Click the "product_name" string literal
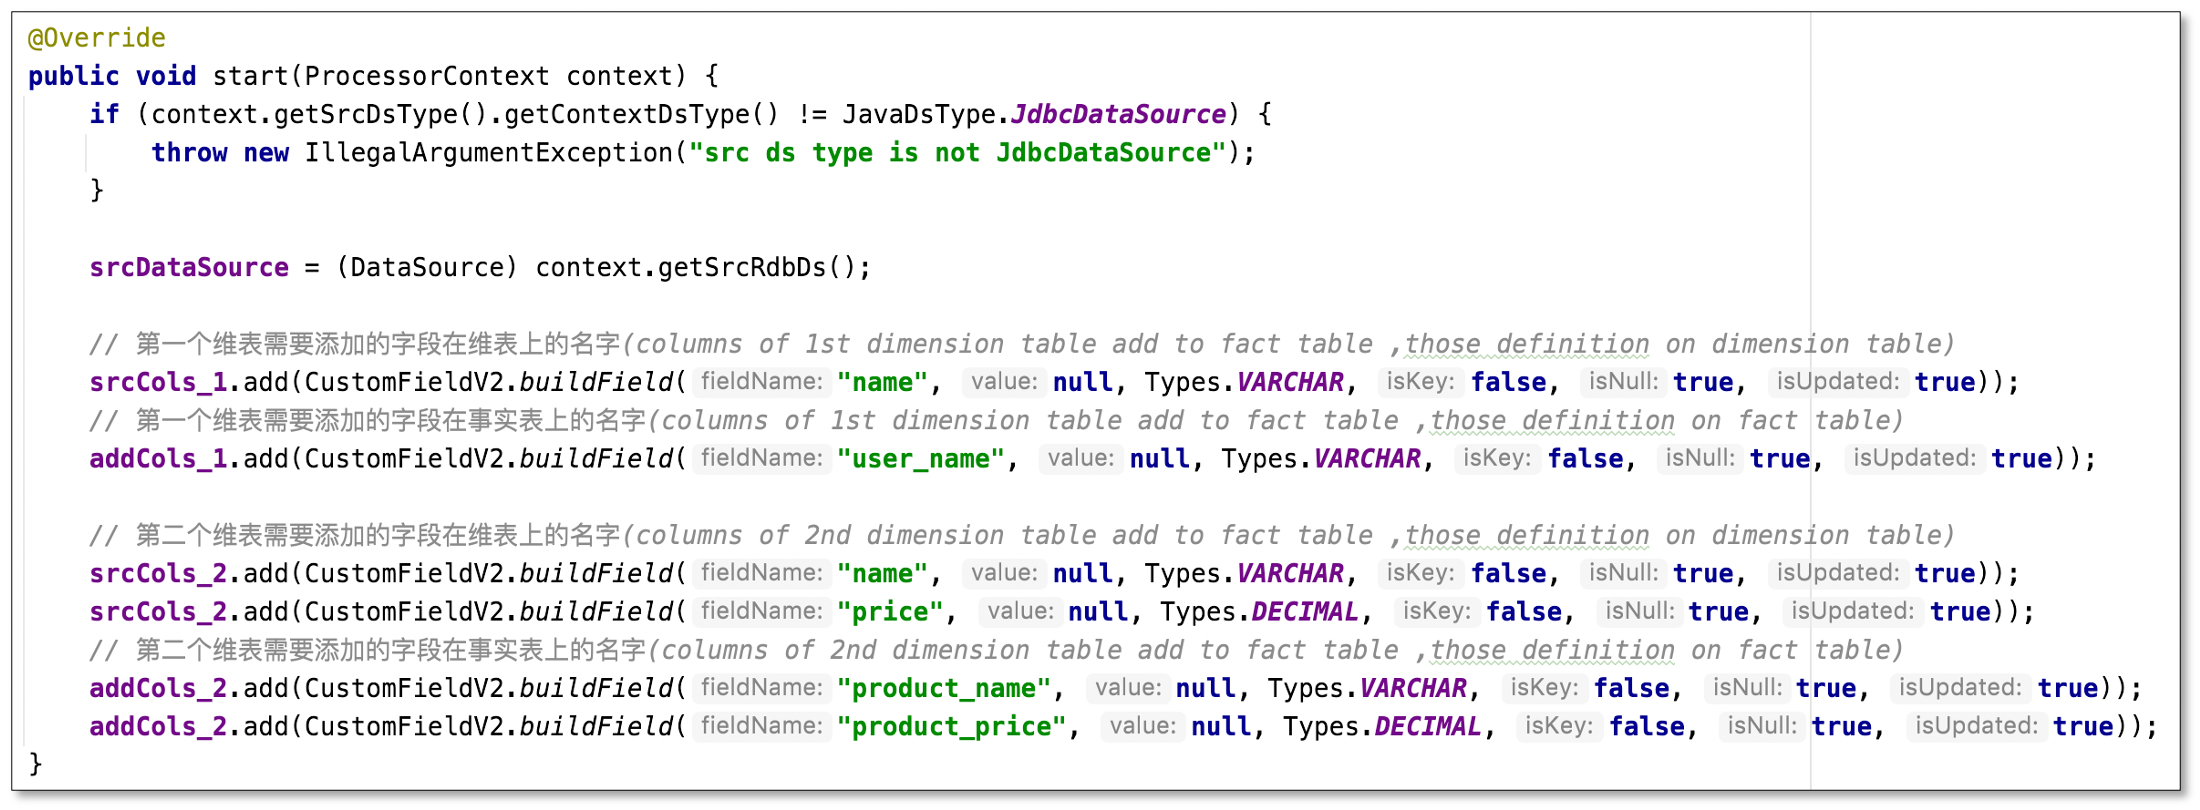The image size is (2200, 810). 943,689
